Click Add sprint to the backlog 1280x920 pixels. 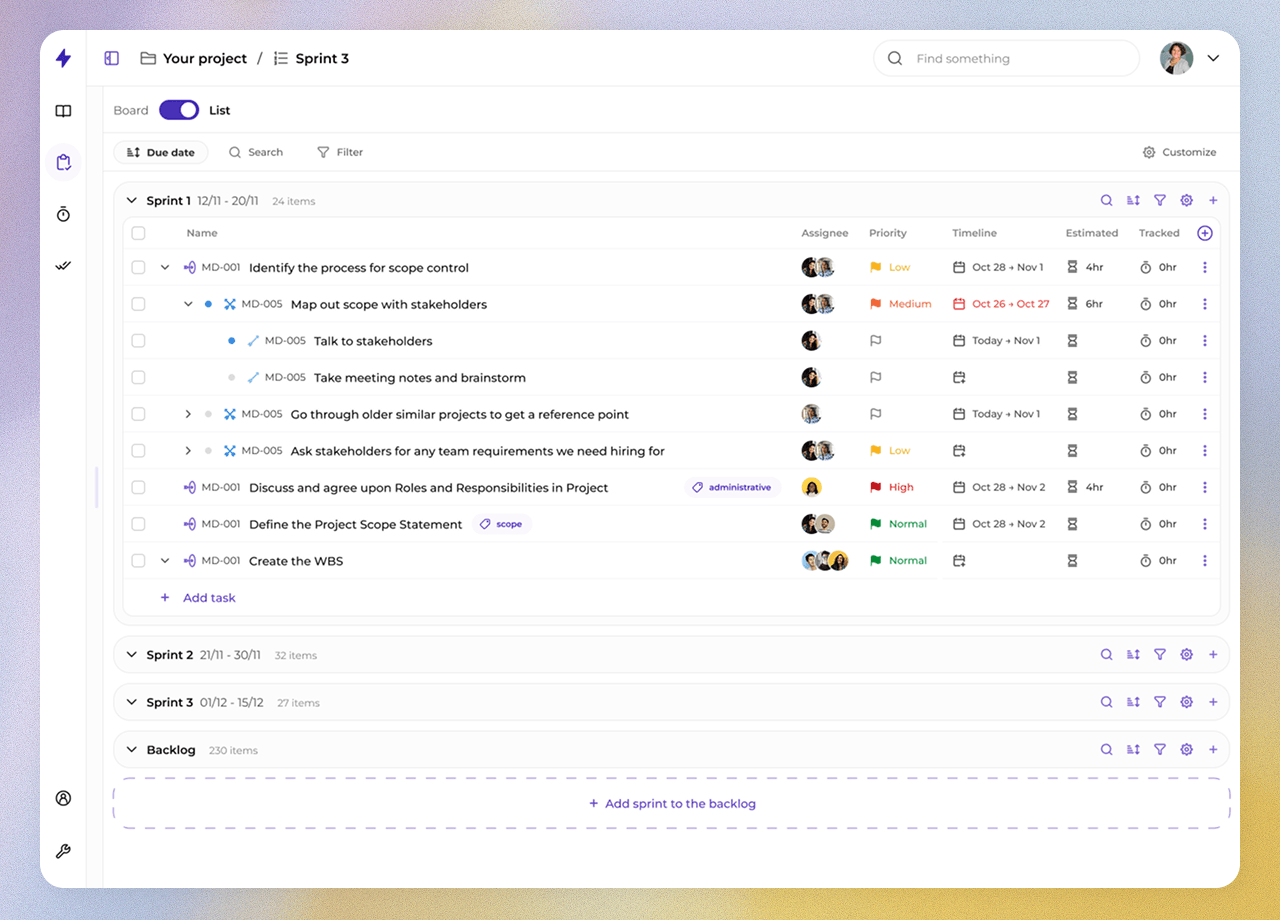click(672, 803)
